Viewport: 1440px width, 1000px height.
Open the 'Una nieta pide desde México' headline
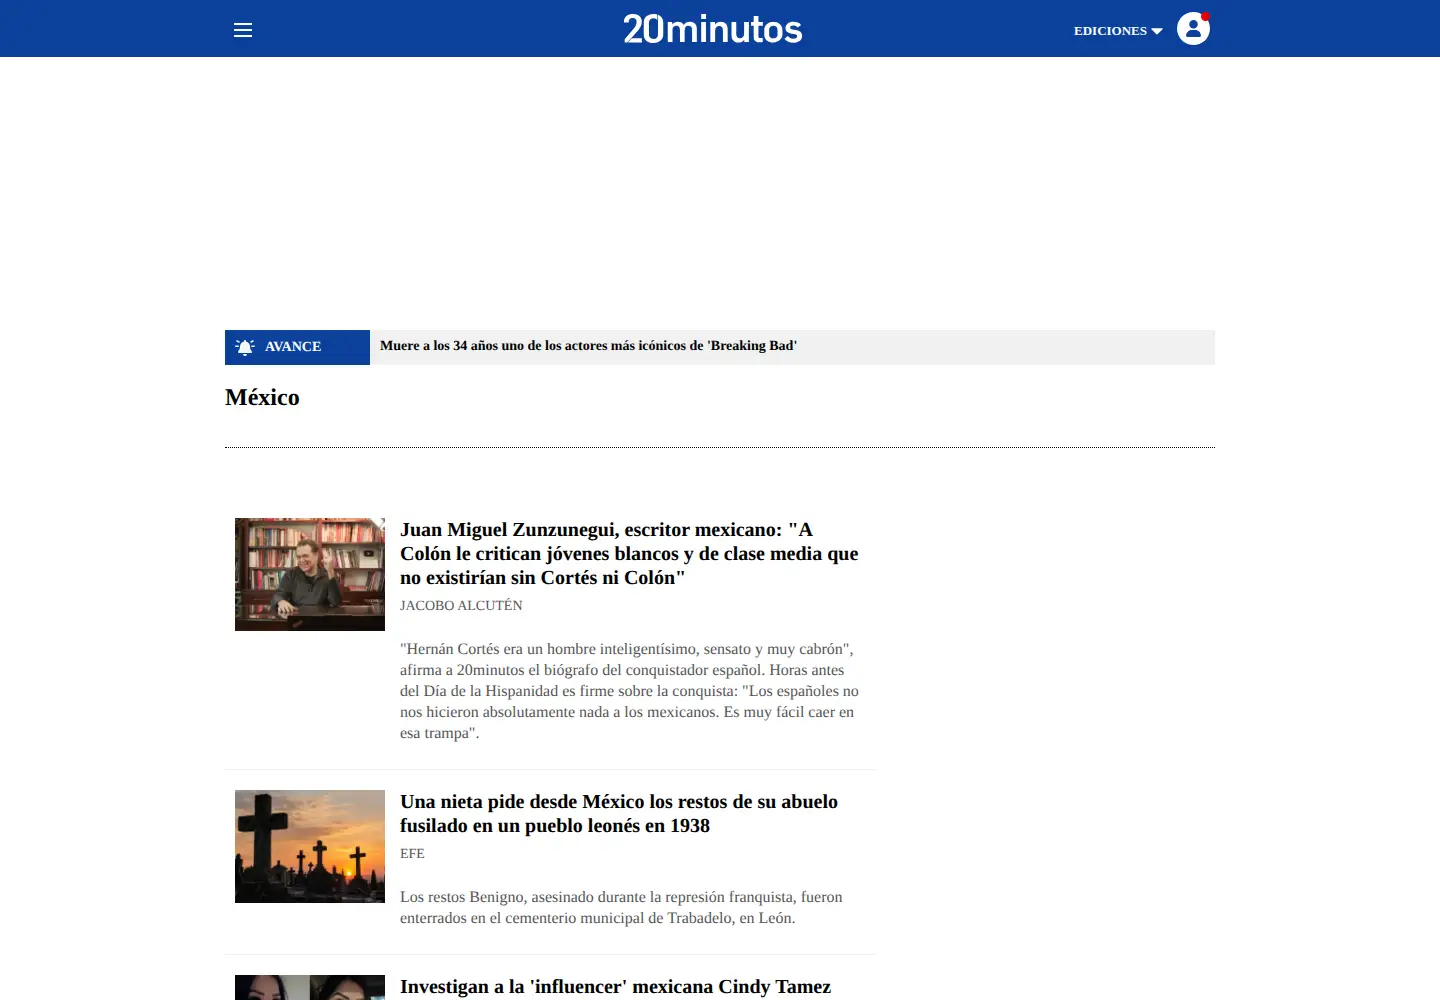619,813
